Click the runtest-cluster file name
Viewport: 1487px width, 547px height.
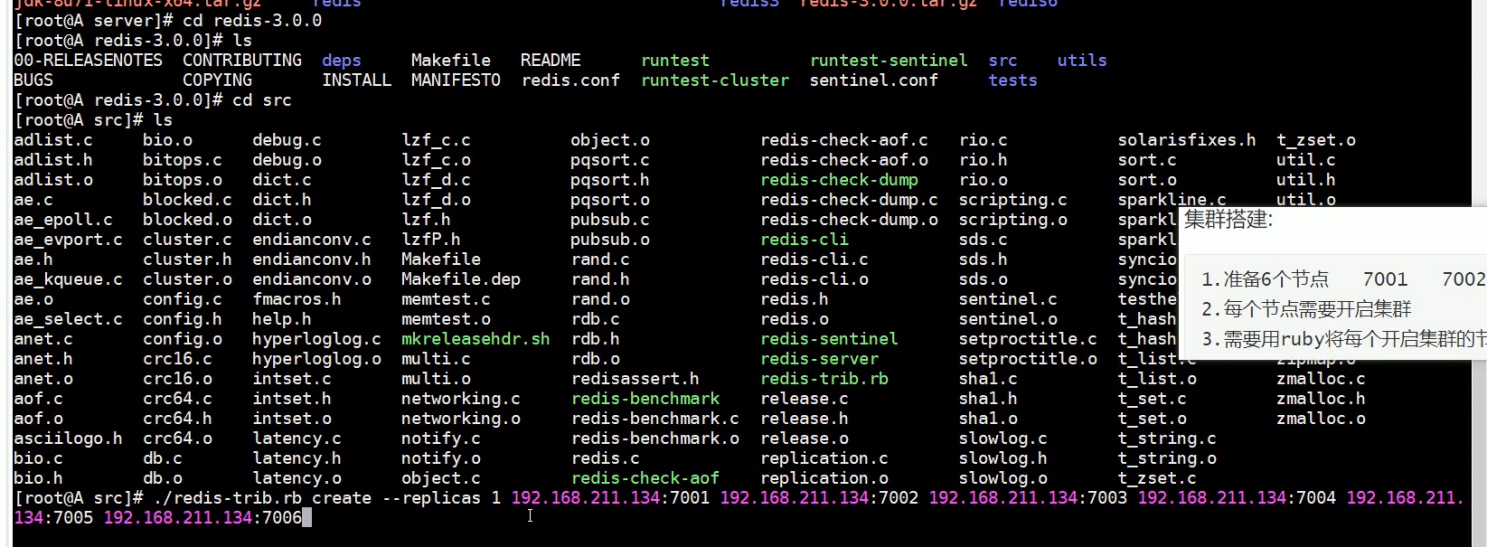[x=715, y=80]
